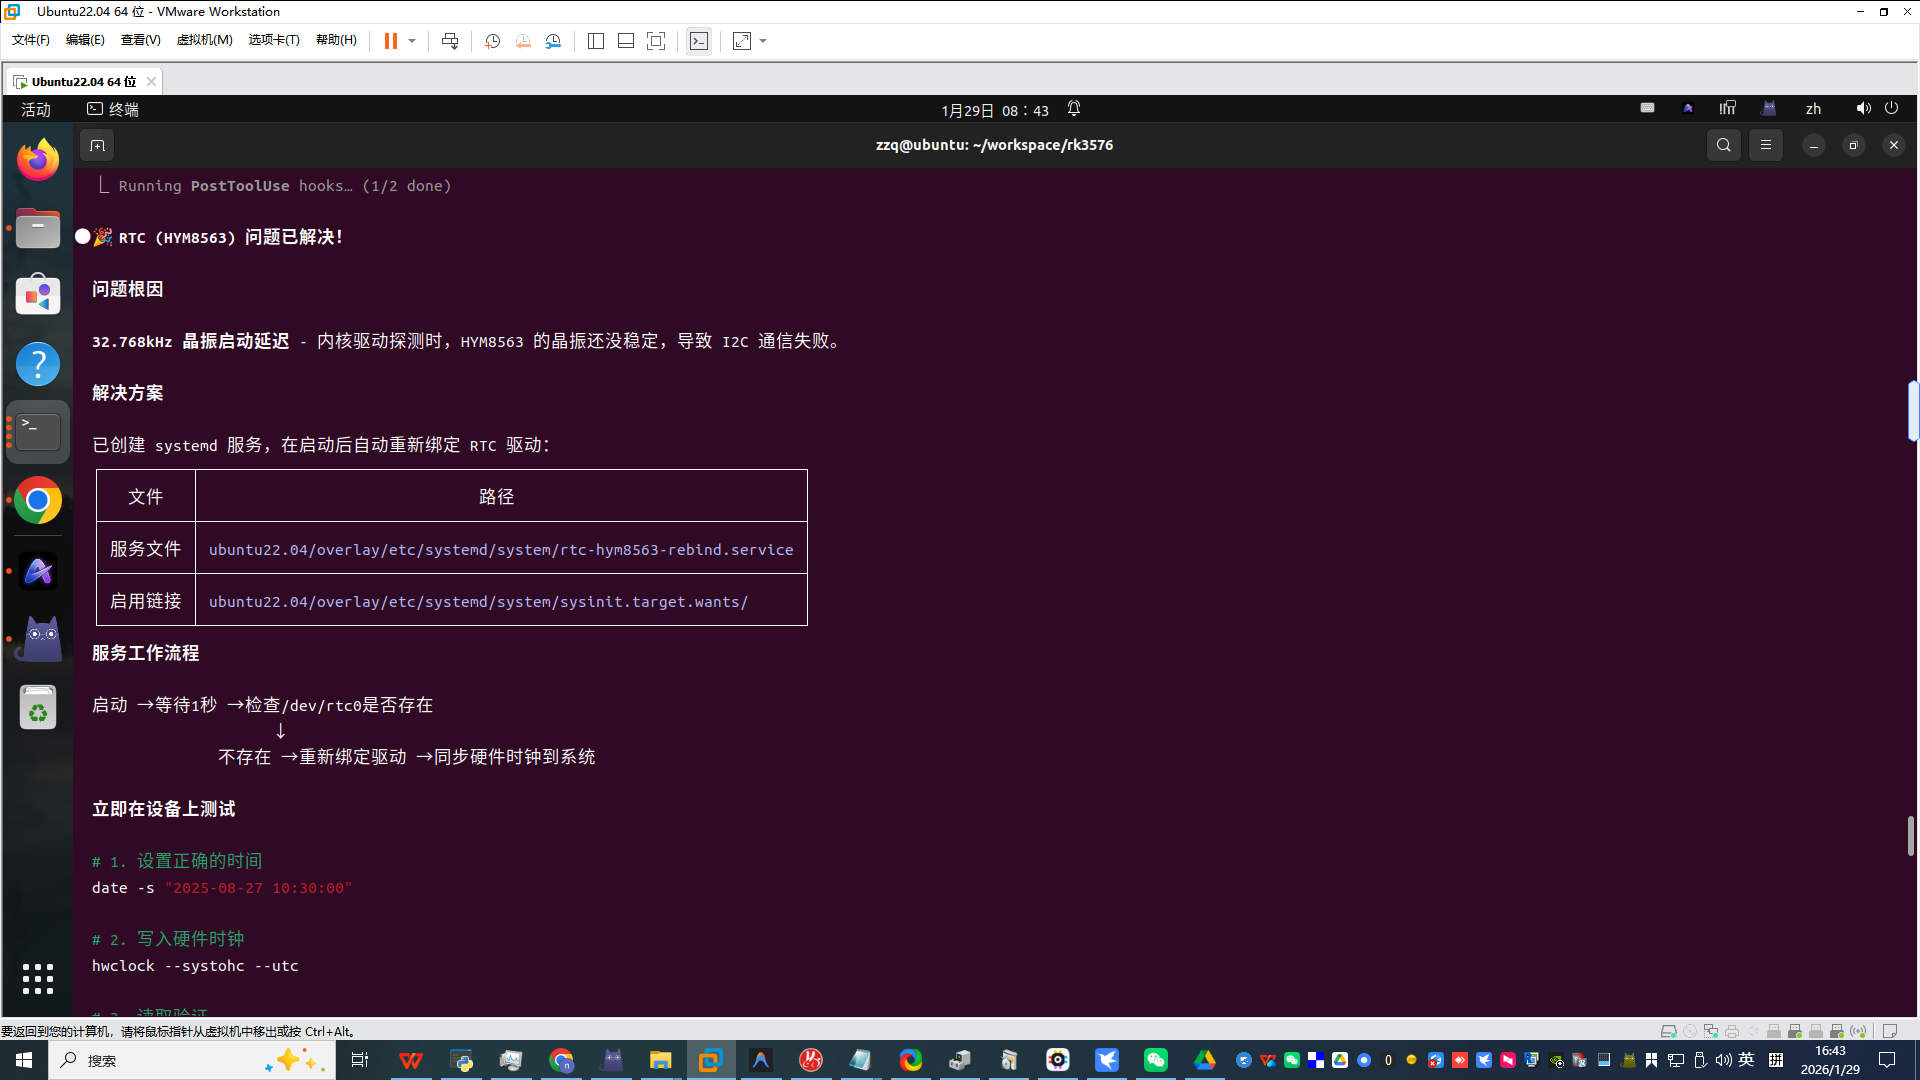
Task: Toggle the zh input method indicator
Action: click(x=1813, y=109)
